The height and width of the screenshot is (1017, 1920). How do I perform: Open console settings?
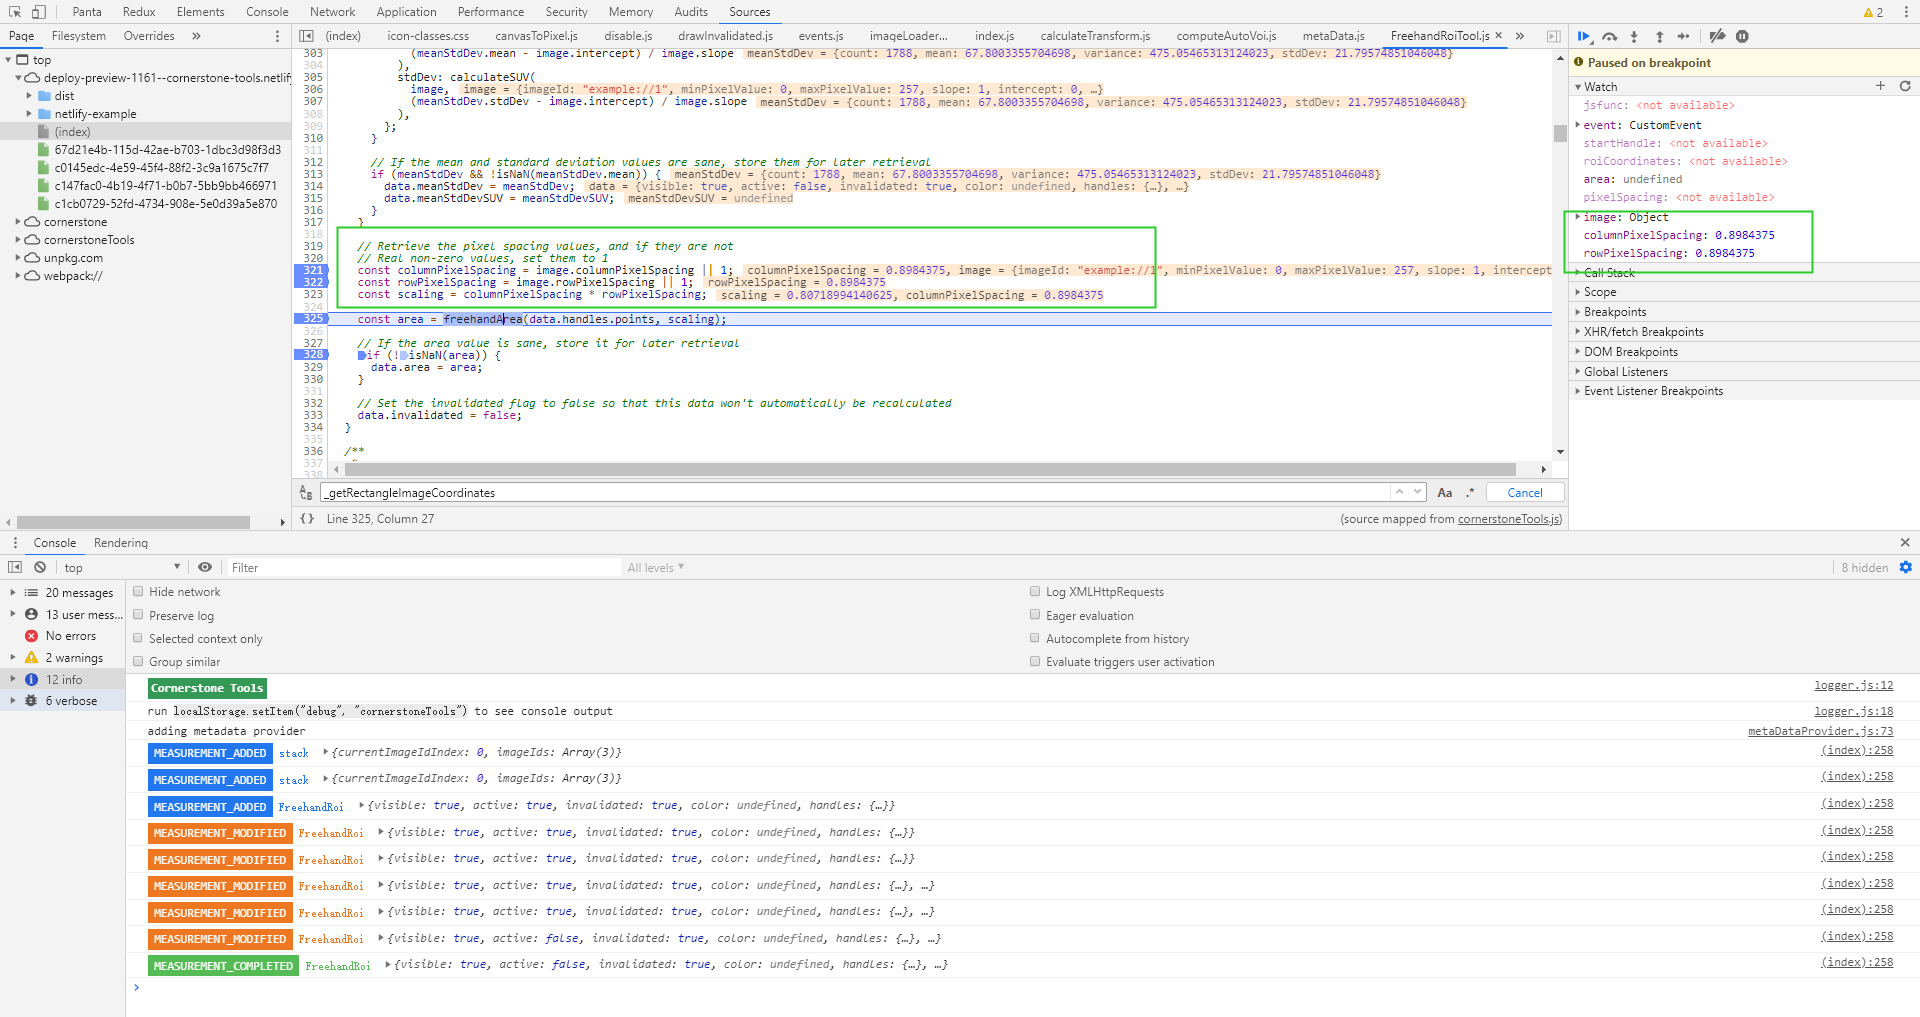tap(1905, 567)
